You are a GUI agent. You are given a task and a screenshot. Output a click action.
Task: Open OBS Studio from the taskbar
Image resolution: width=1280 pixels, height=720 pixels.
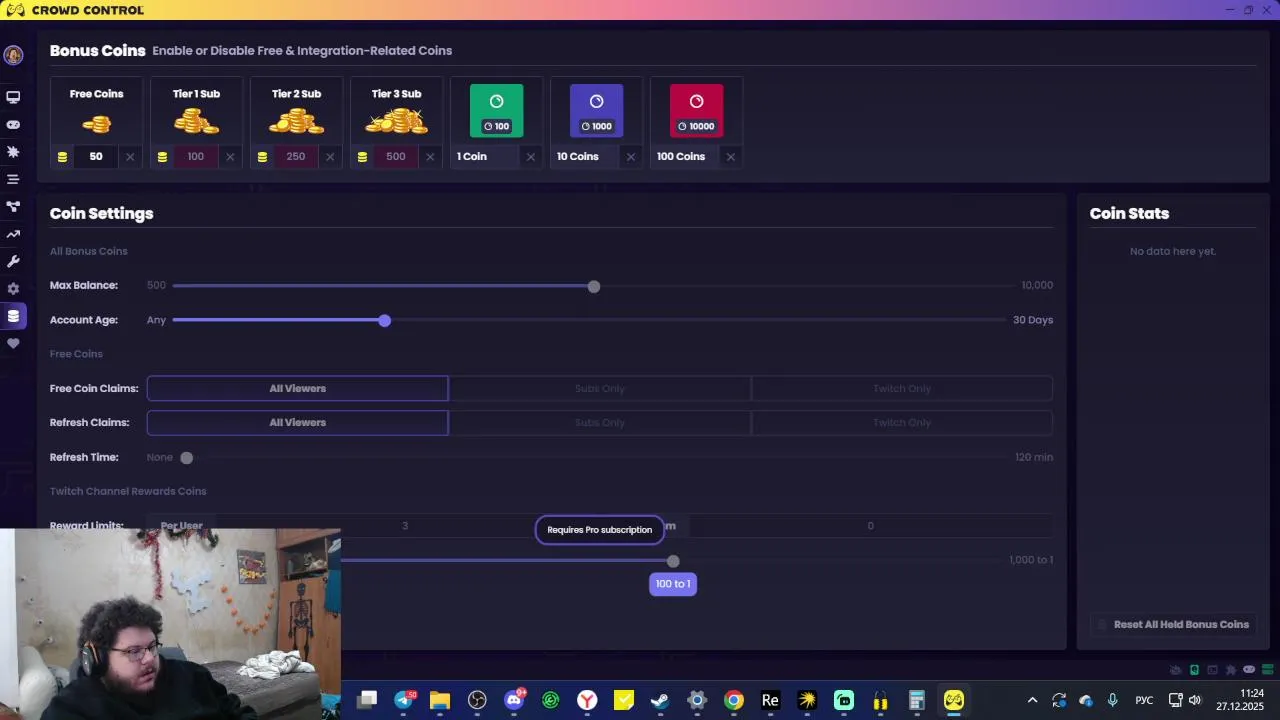[477, 700]
